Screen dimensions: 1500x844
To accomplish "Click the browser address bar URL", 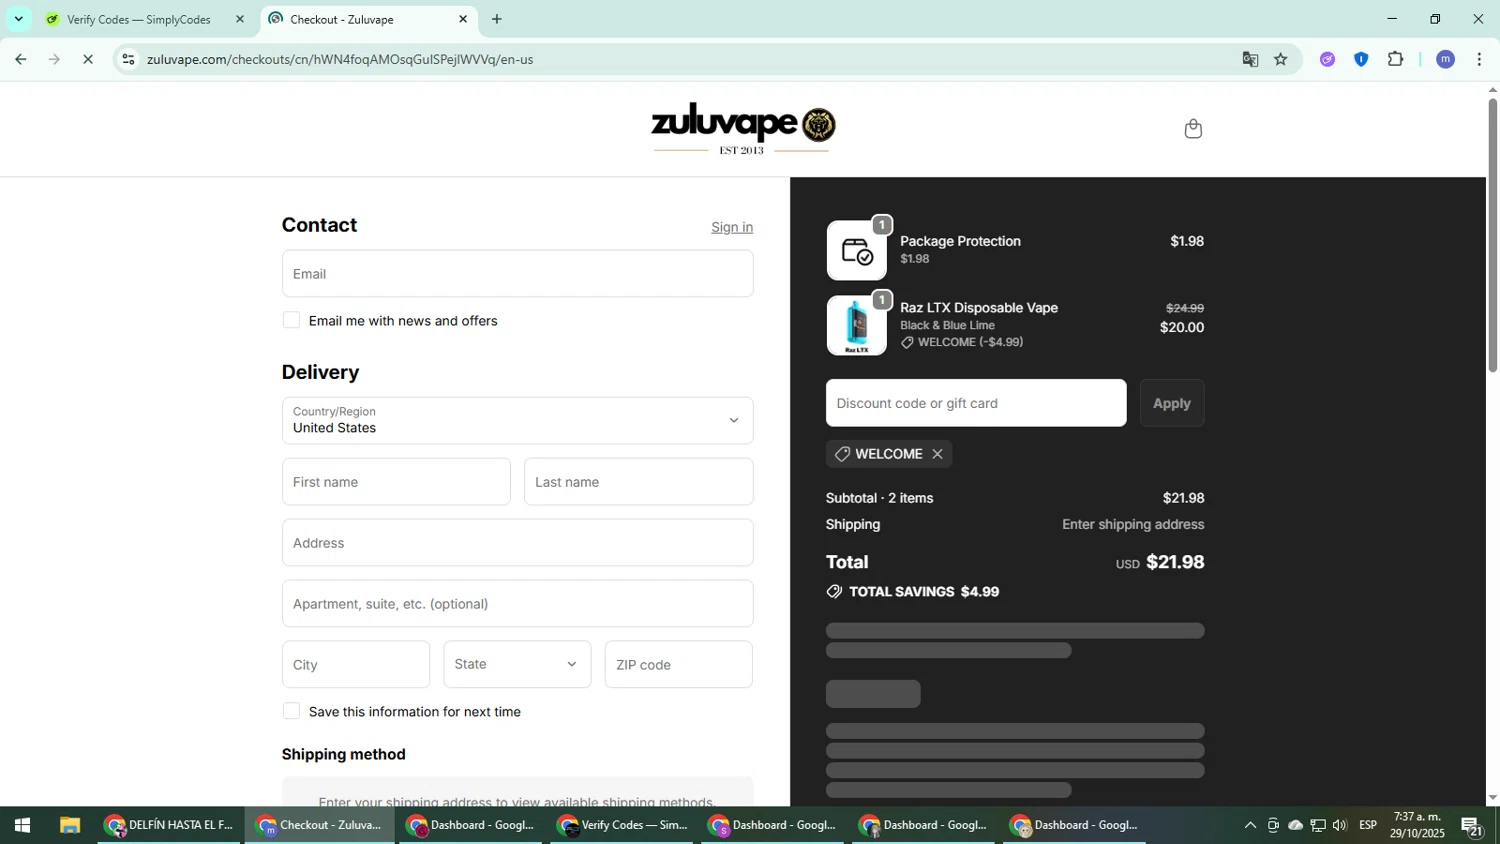I will [340, 59].
